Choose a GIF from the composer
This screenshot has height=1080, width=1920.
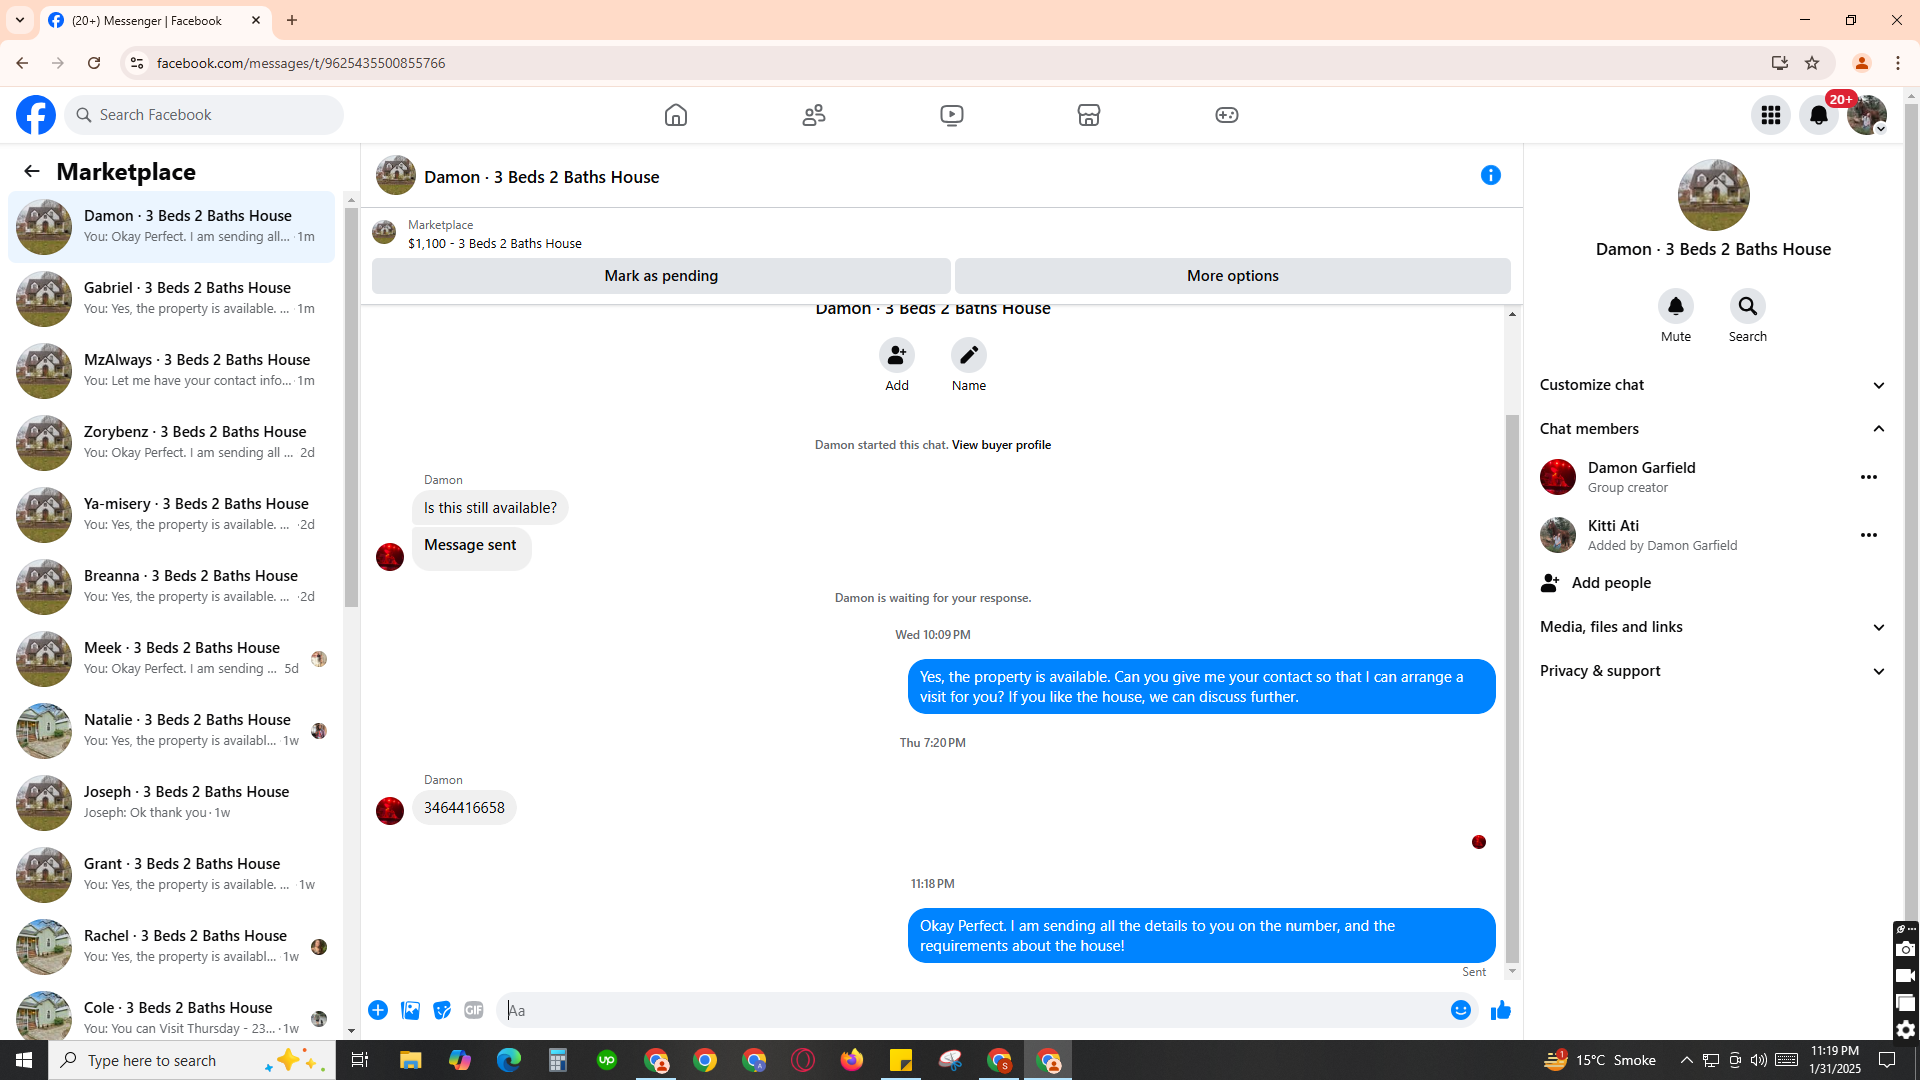coord(474,1010)
